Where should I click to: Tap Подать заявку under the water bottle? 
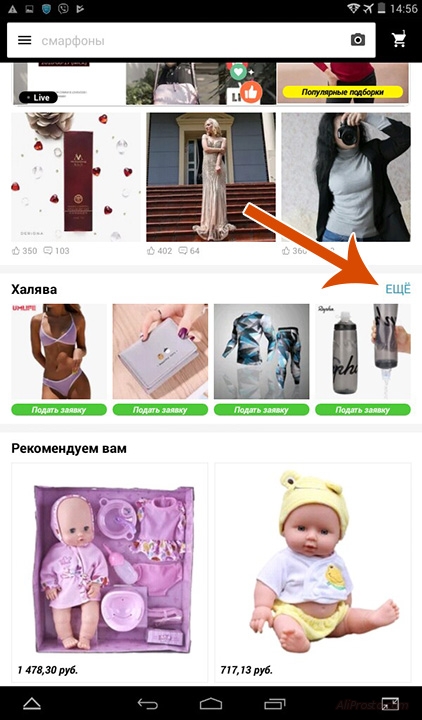[x=363, y=410]
